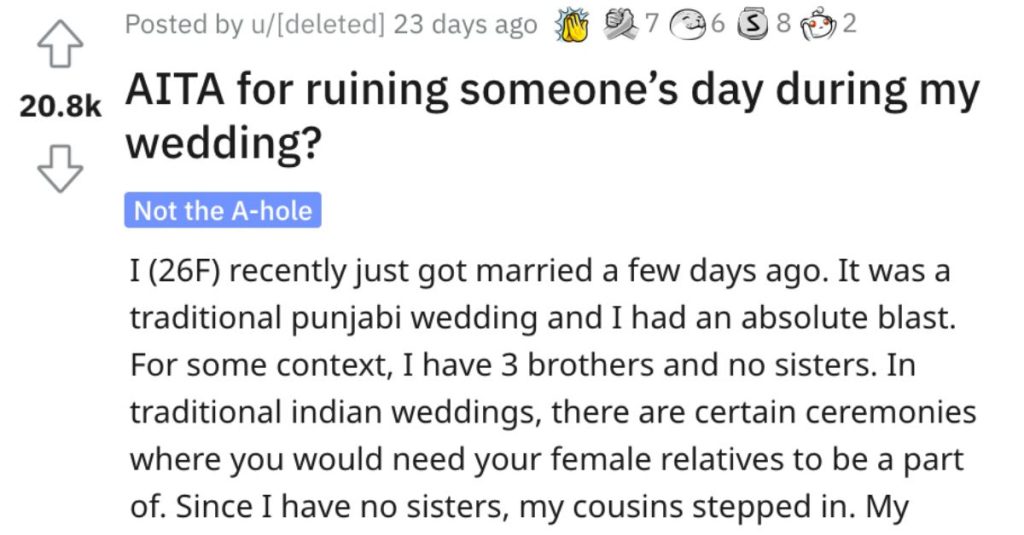Downvote the AITA wedding post
This screenshot has height=535, width=1024.
(x=58, y=170)
